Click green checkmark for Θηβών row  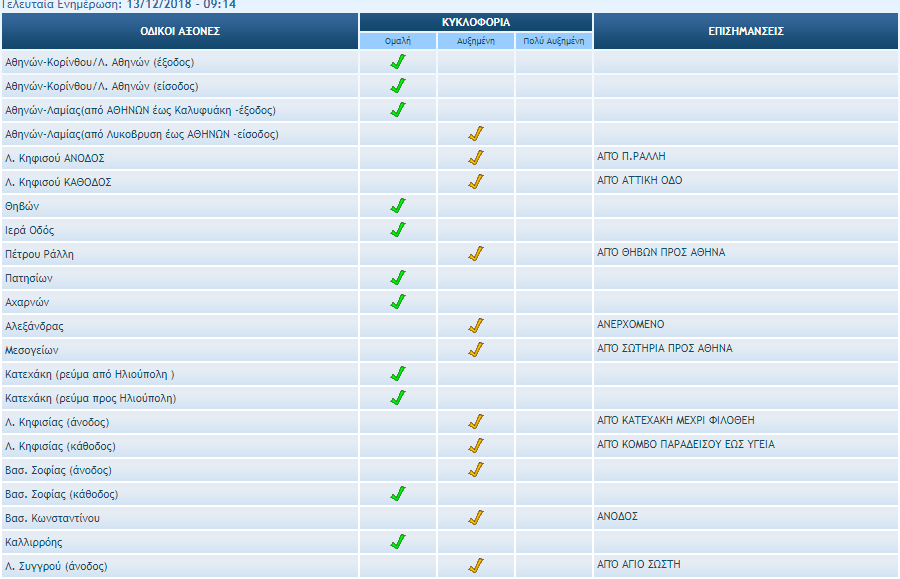[397, 206]
